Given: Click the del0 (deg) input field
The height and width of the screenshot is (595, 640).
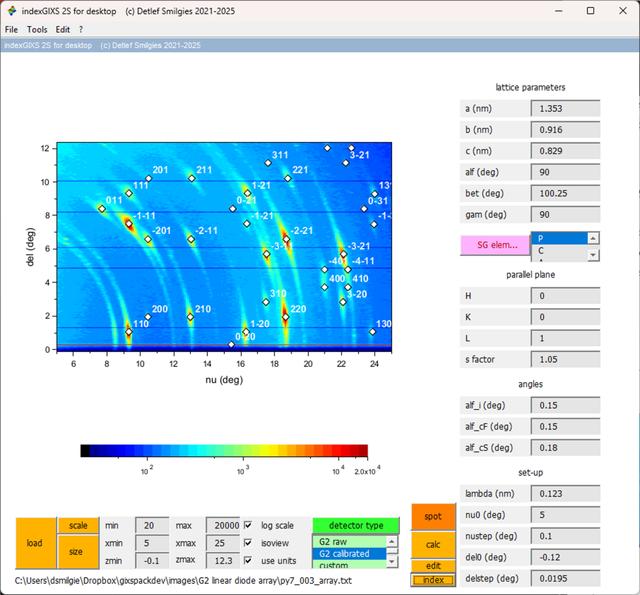Looking at the screenshot, I should 565,557.
